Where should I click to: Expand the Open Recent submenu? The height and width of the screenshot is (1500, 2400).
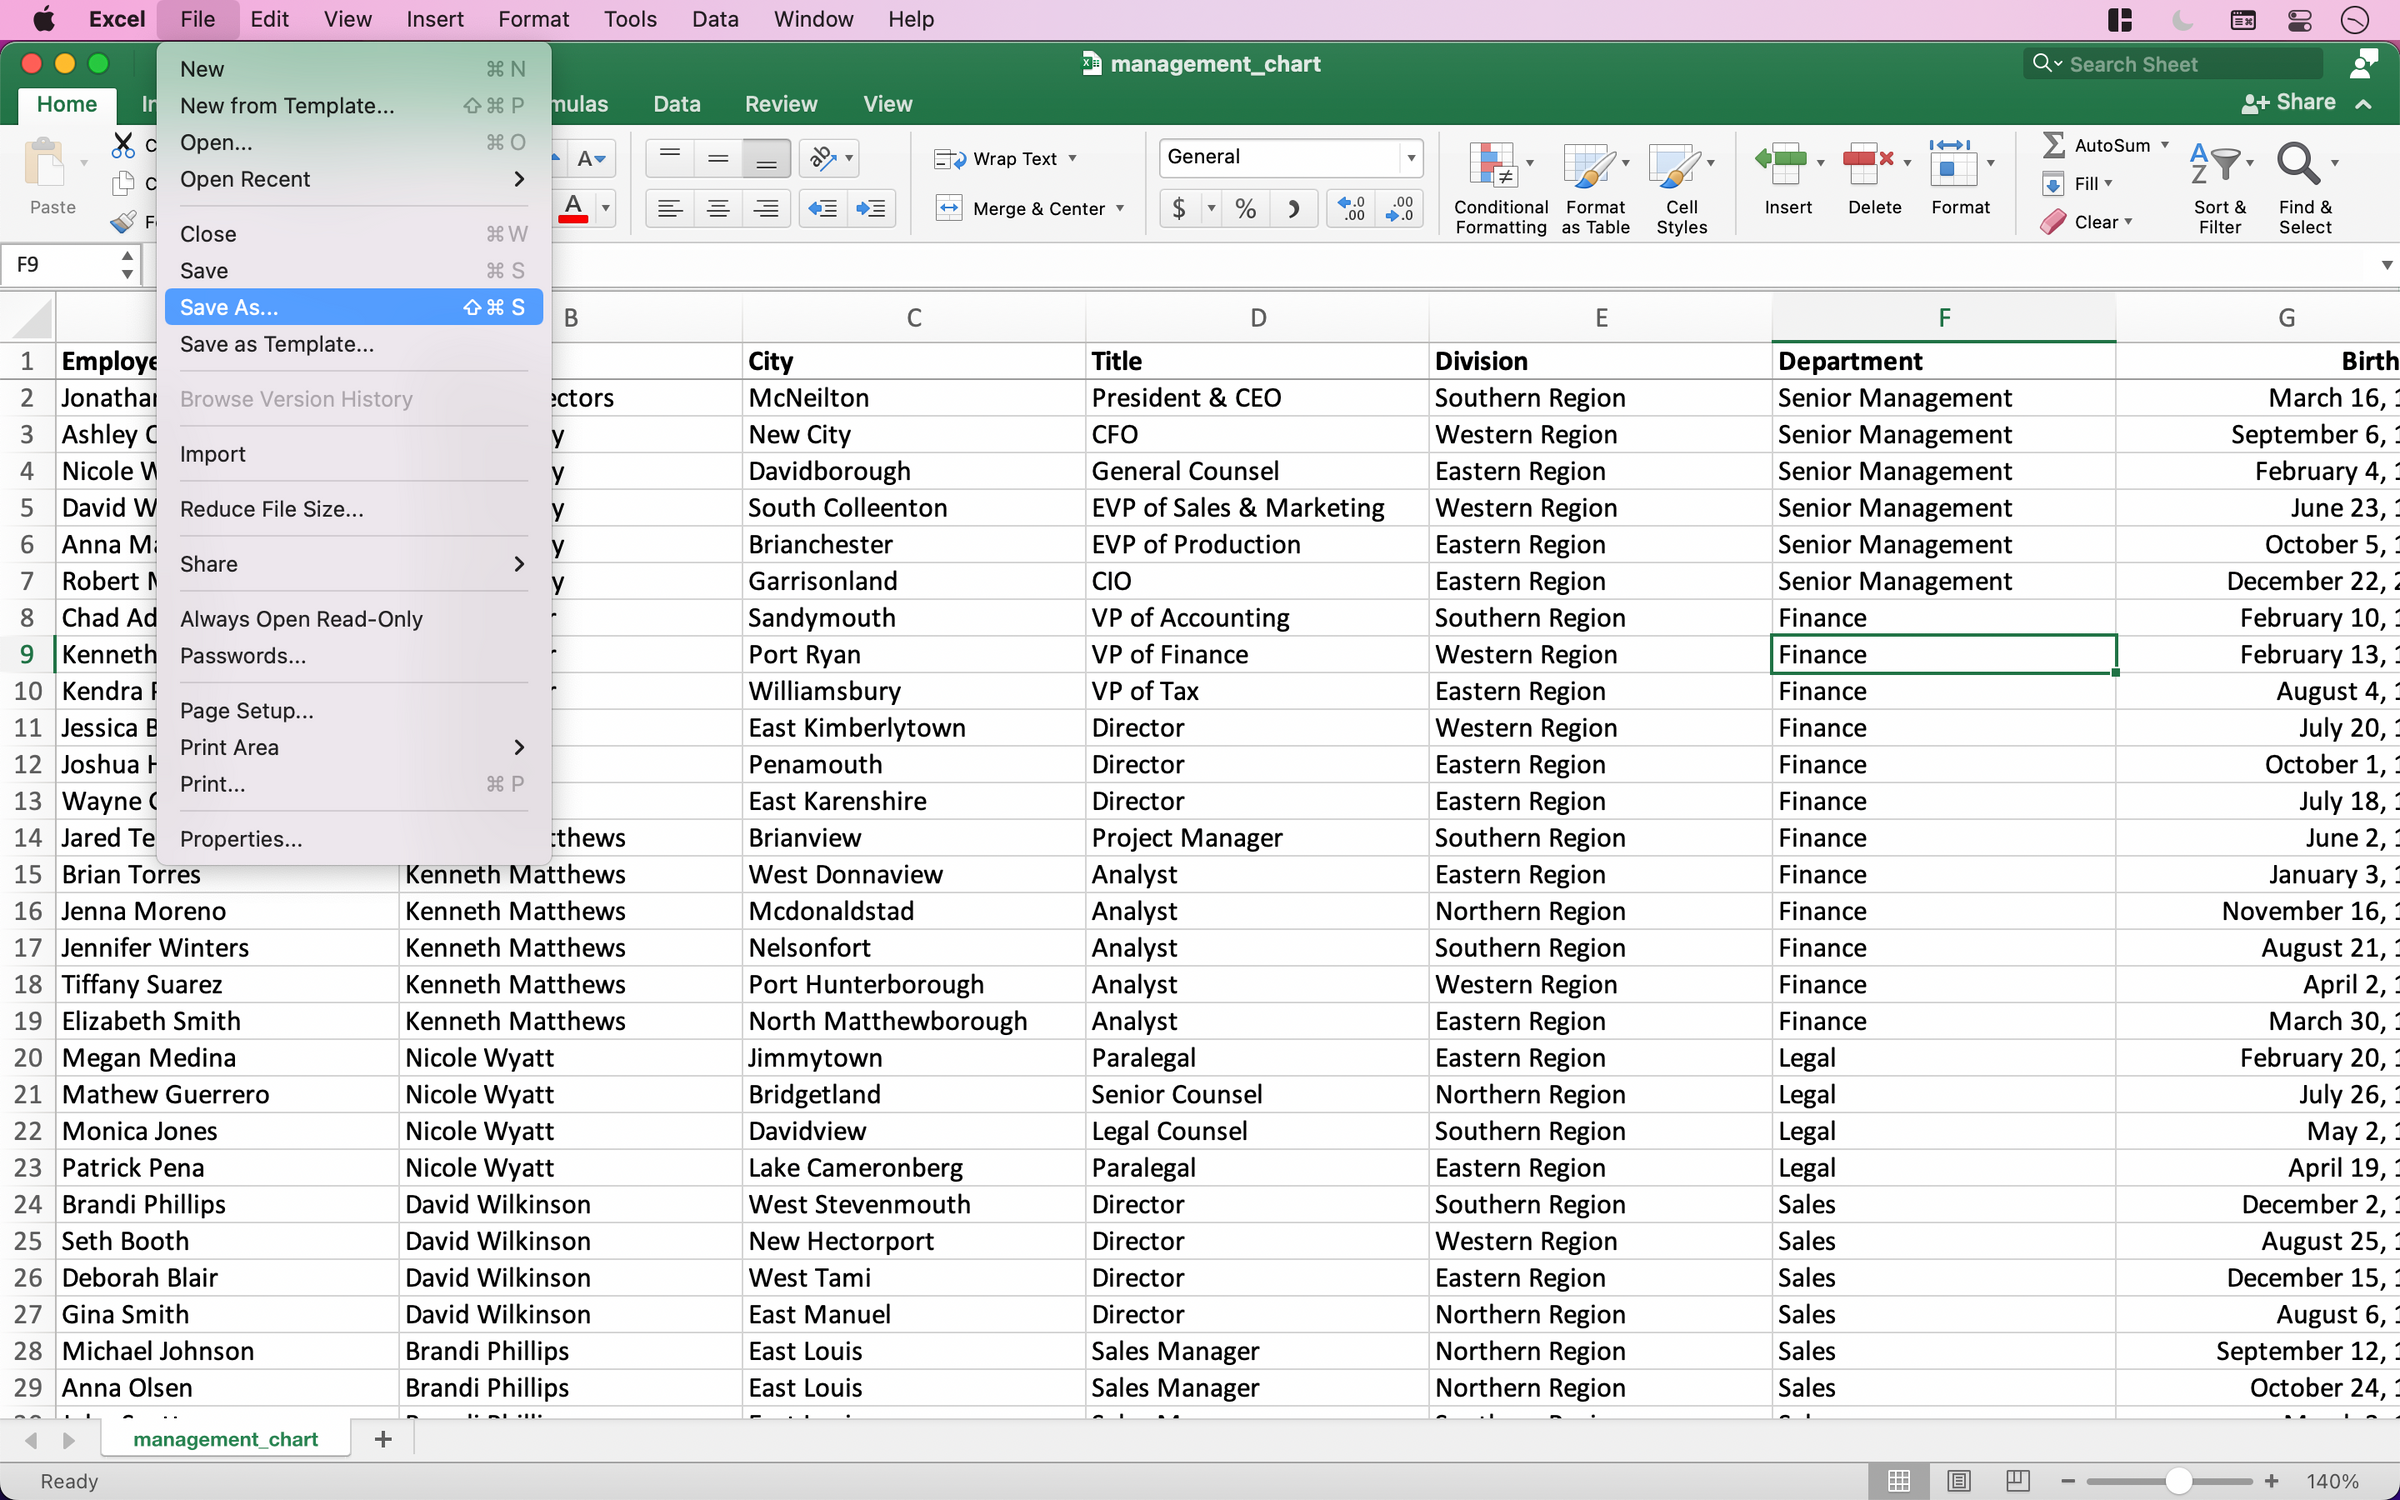[x=350, y=179]
